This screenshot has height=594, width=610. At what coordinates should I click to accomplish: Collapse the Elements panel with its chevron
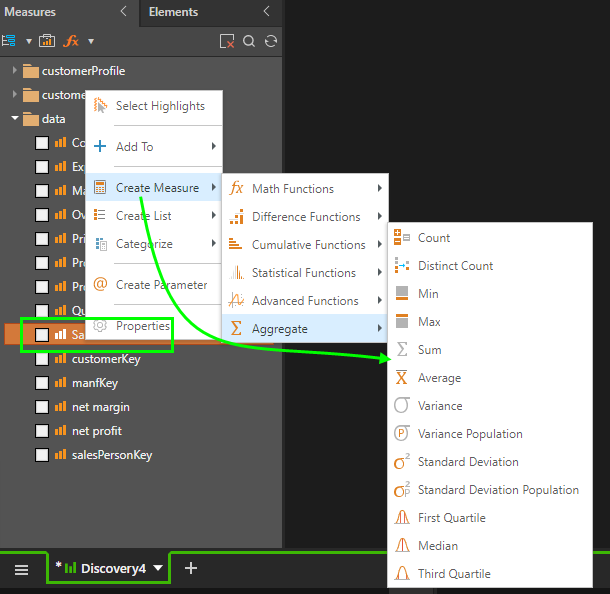click(267, 12)
